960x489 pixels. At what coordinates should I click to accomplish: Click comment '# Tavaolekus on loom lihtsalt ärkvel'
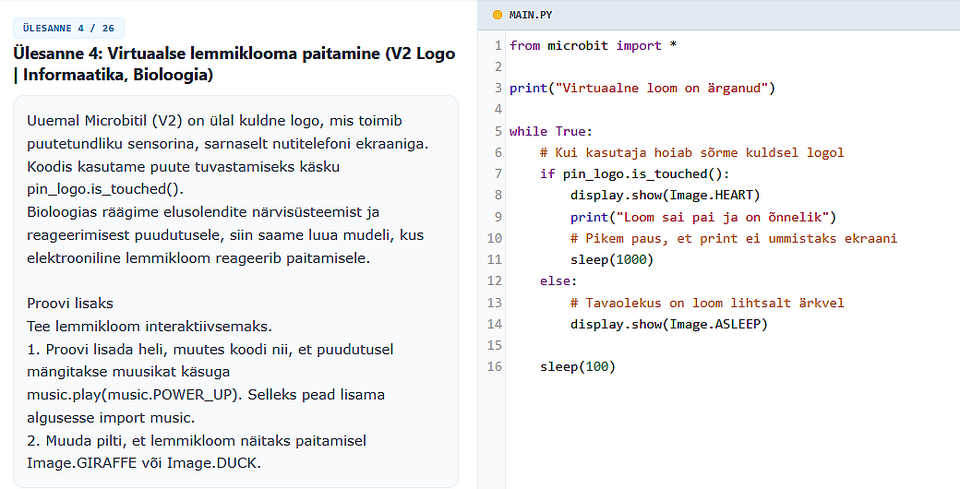pyautogui.click(x=707, y=302)
